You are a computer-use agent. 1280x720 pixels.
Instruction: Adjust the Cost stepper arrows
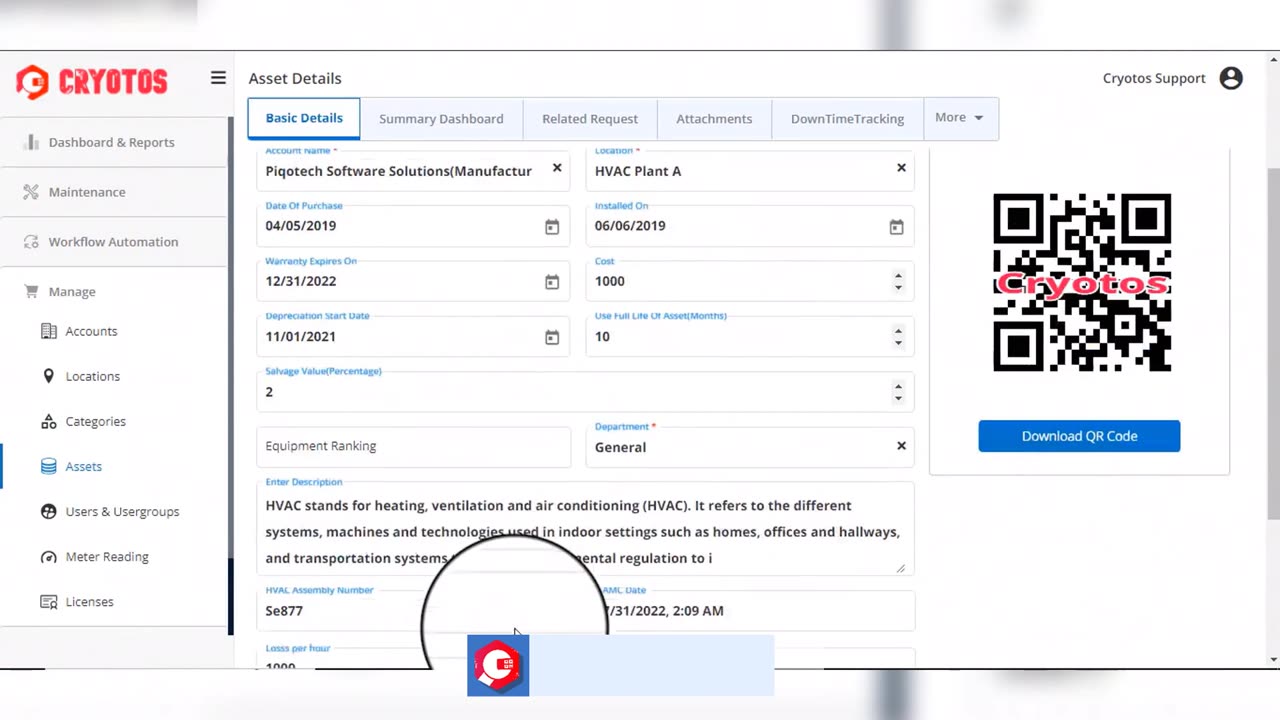point(898,282)
